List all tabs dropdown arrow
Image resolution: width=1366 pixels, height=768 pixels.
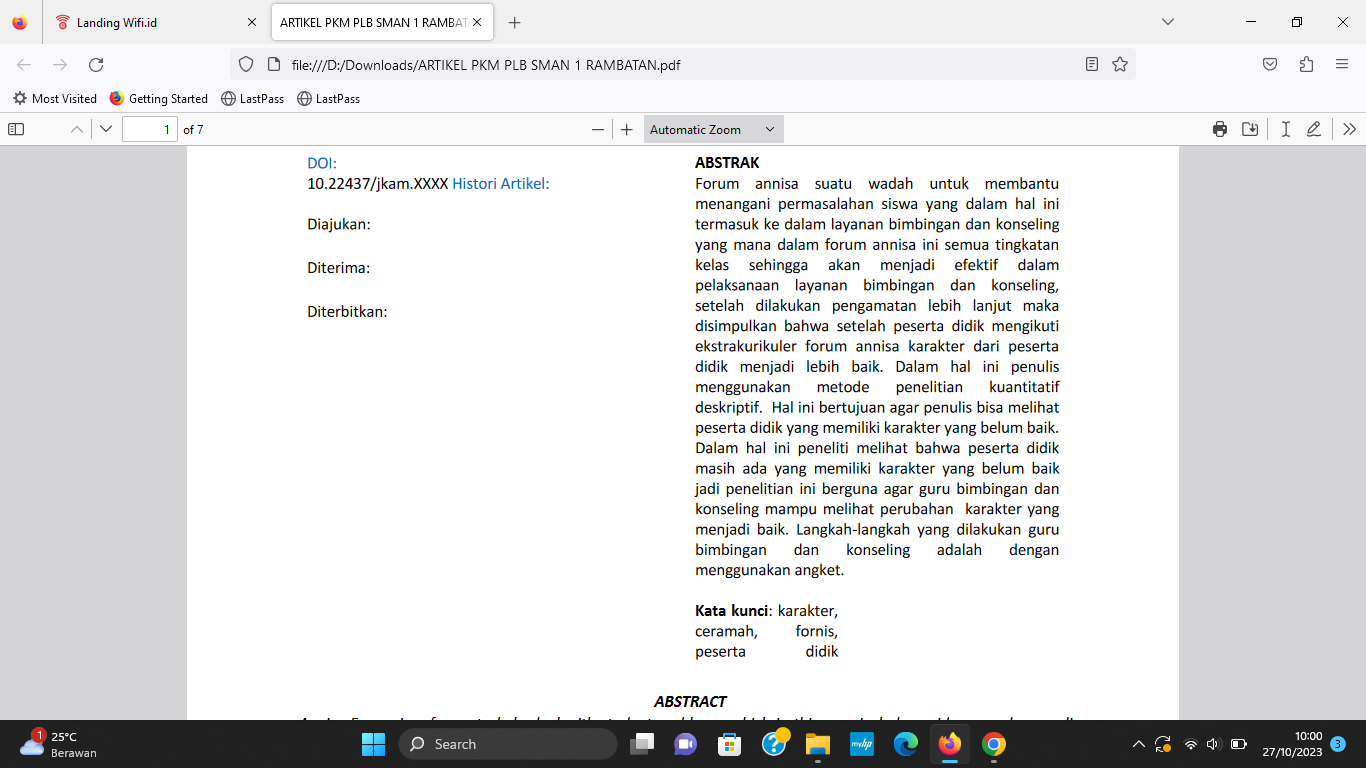[1167, 22]
